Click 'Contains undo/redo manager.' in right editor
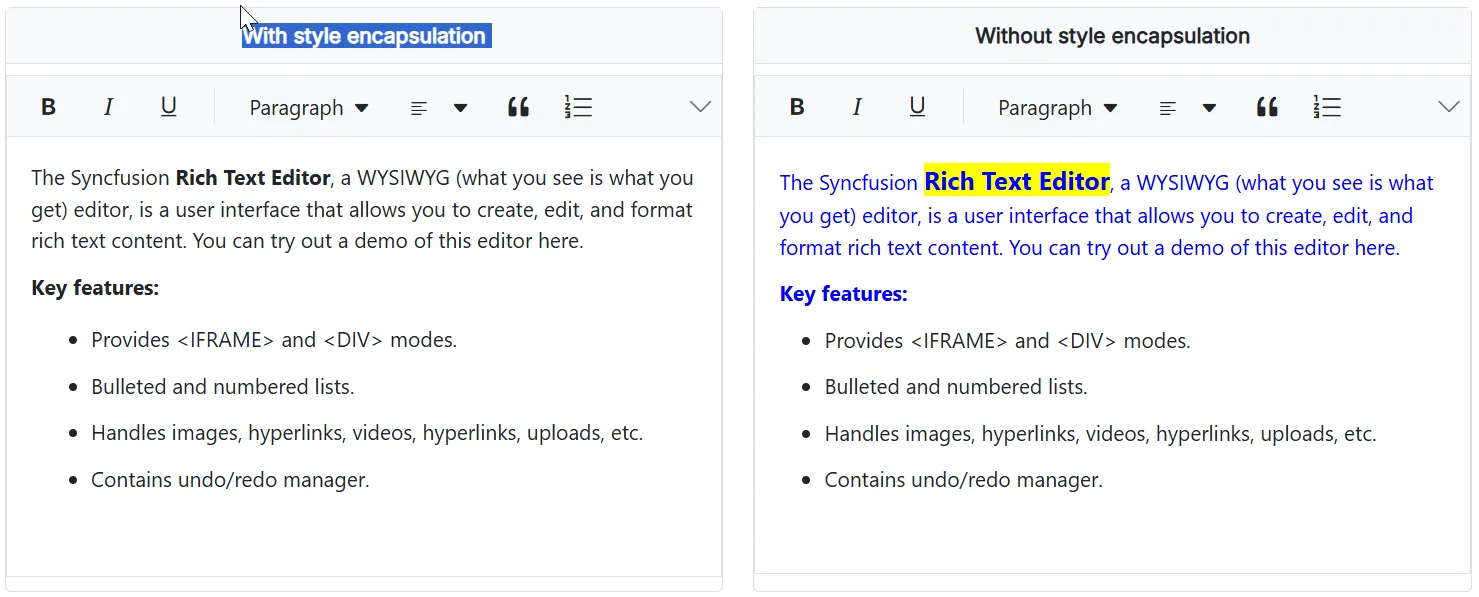 point(963,480)
